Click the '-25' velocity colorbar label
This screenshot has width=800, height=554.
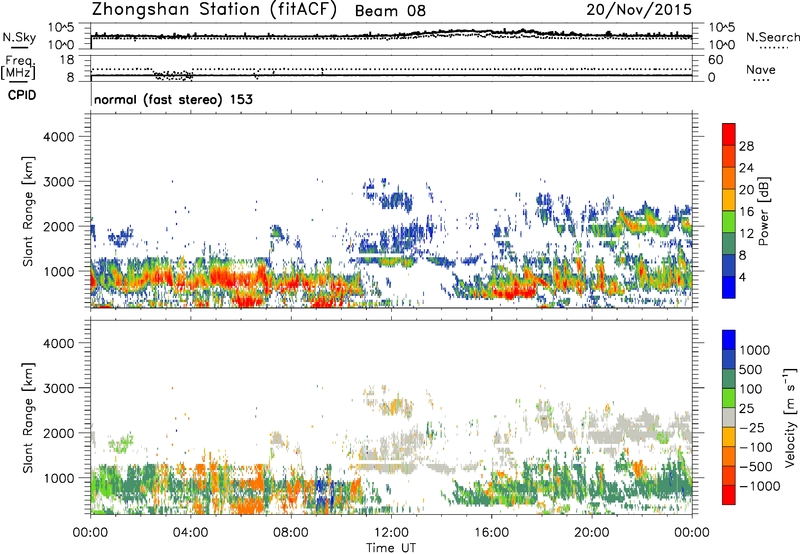point(751,427)
